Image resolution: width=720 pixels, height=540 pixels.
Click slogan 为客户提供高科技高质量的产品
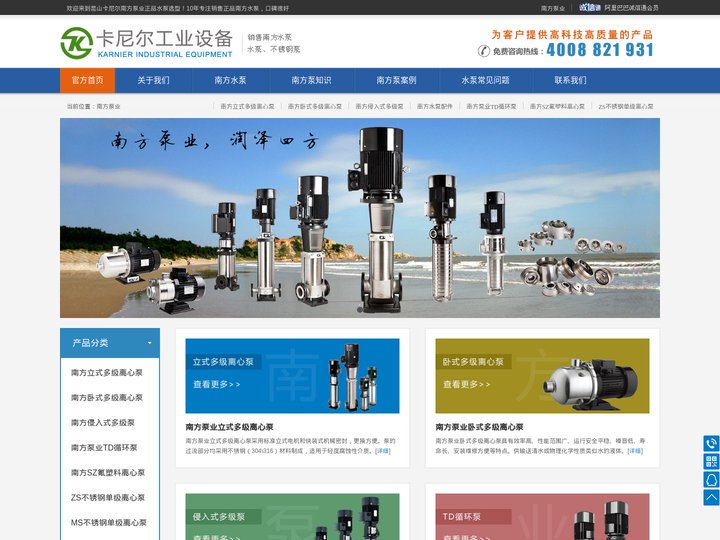tap(572, 34)
